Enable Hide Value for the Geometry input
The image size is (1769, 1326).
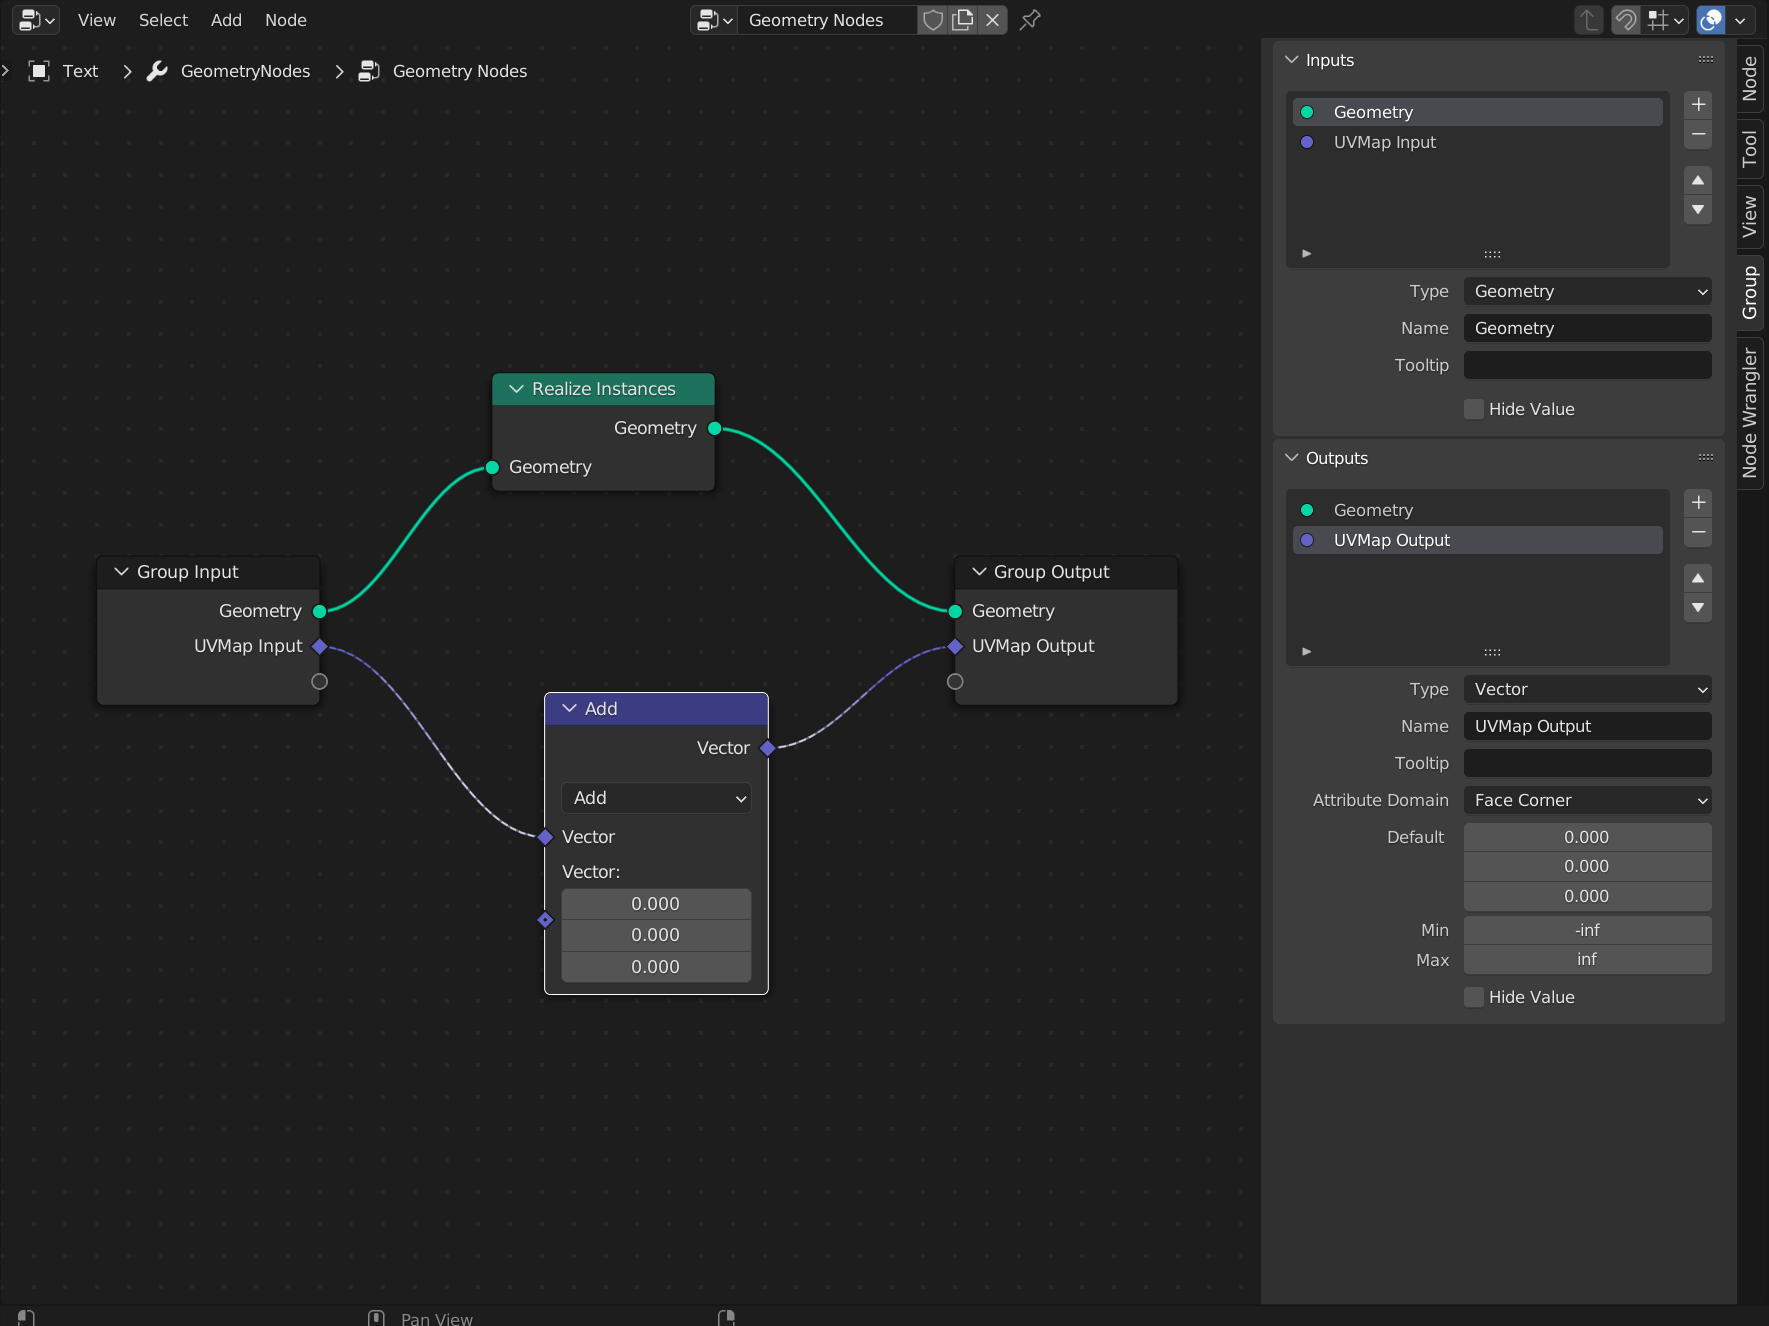pos(1474,409)
